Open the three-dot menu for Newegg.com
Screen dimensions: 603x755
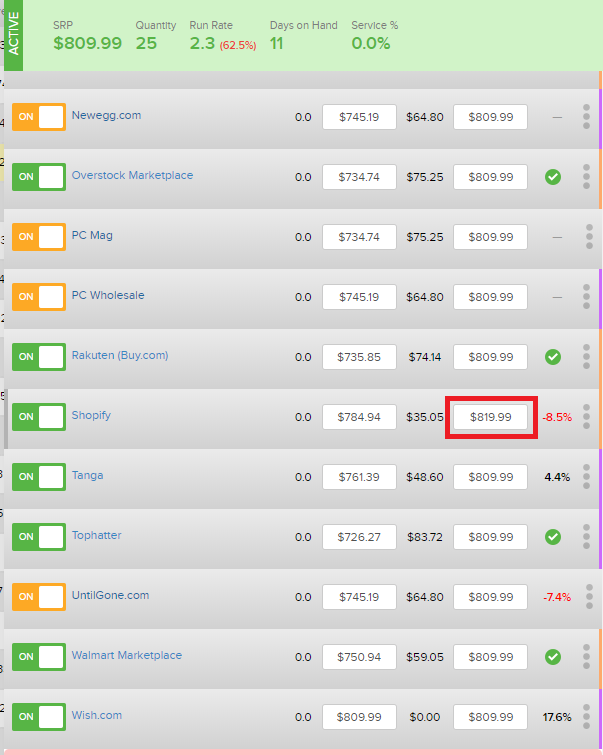pyautogui.click(x=586, y=117)
